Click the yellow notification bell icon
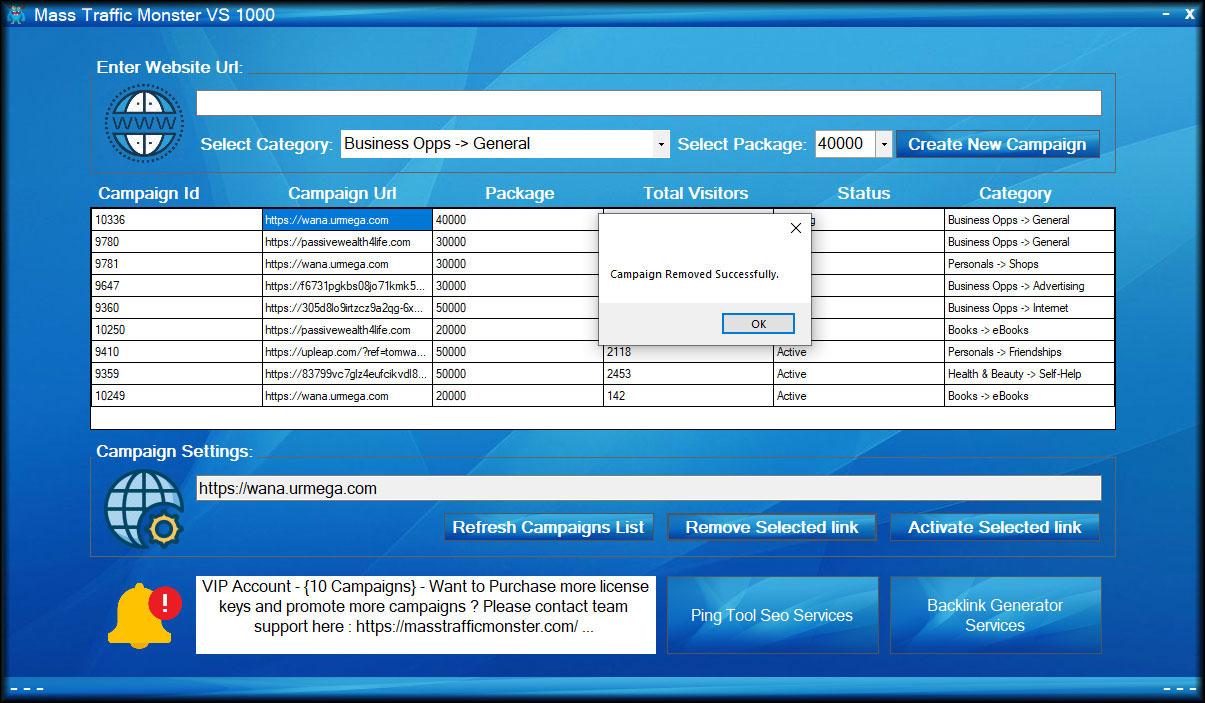The height and width of the screenshot is (703, 1205). [x=140, y=615]
